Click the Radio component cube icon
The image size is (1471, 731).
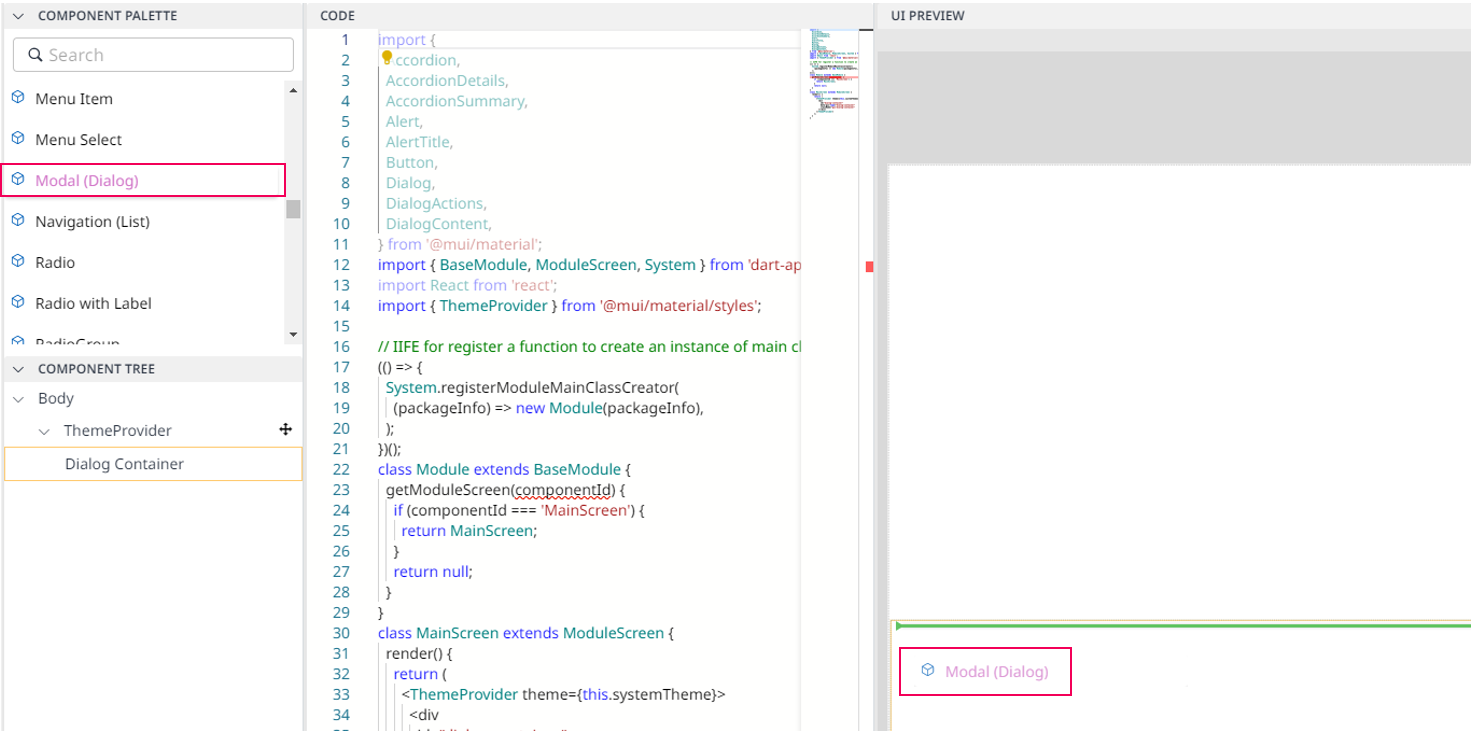pyautogui.click(x=17, y=262)
